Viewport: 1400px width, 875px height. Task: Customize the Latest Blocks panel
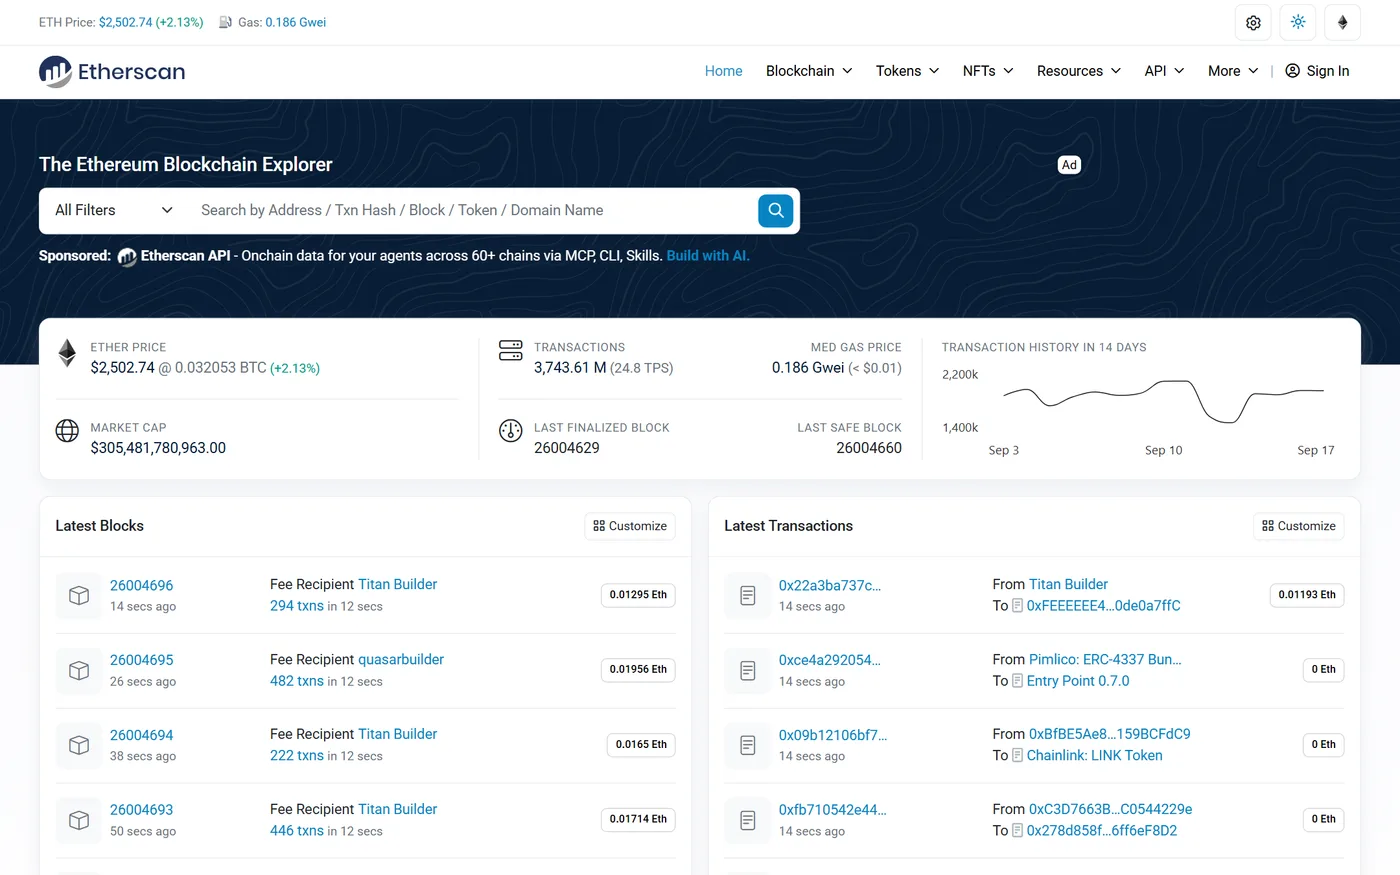630,526
